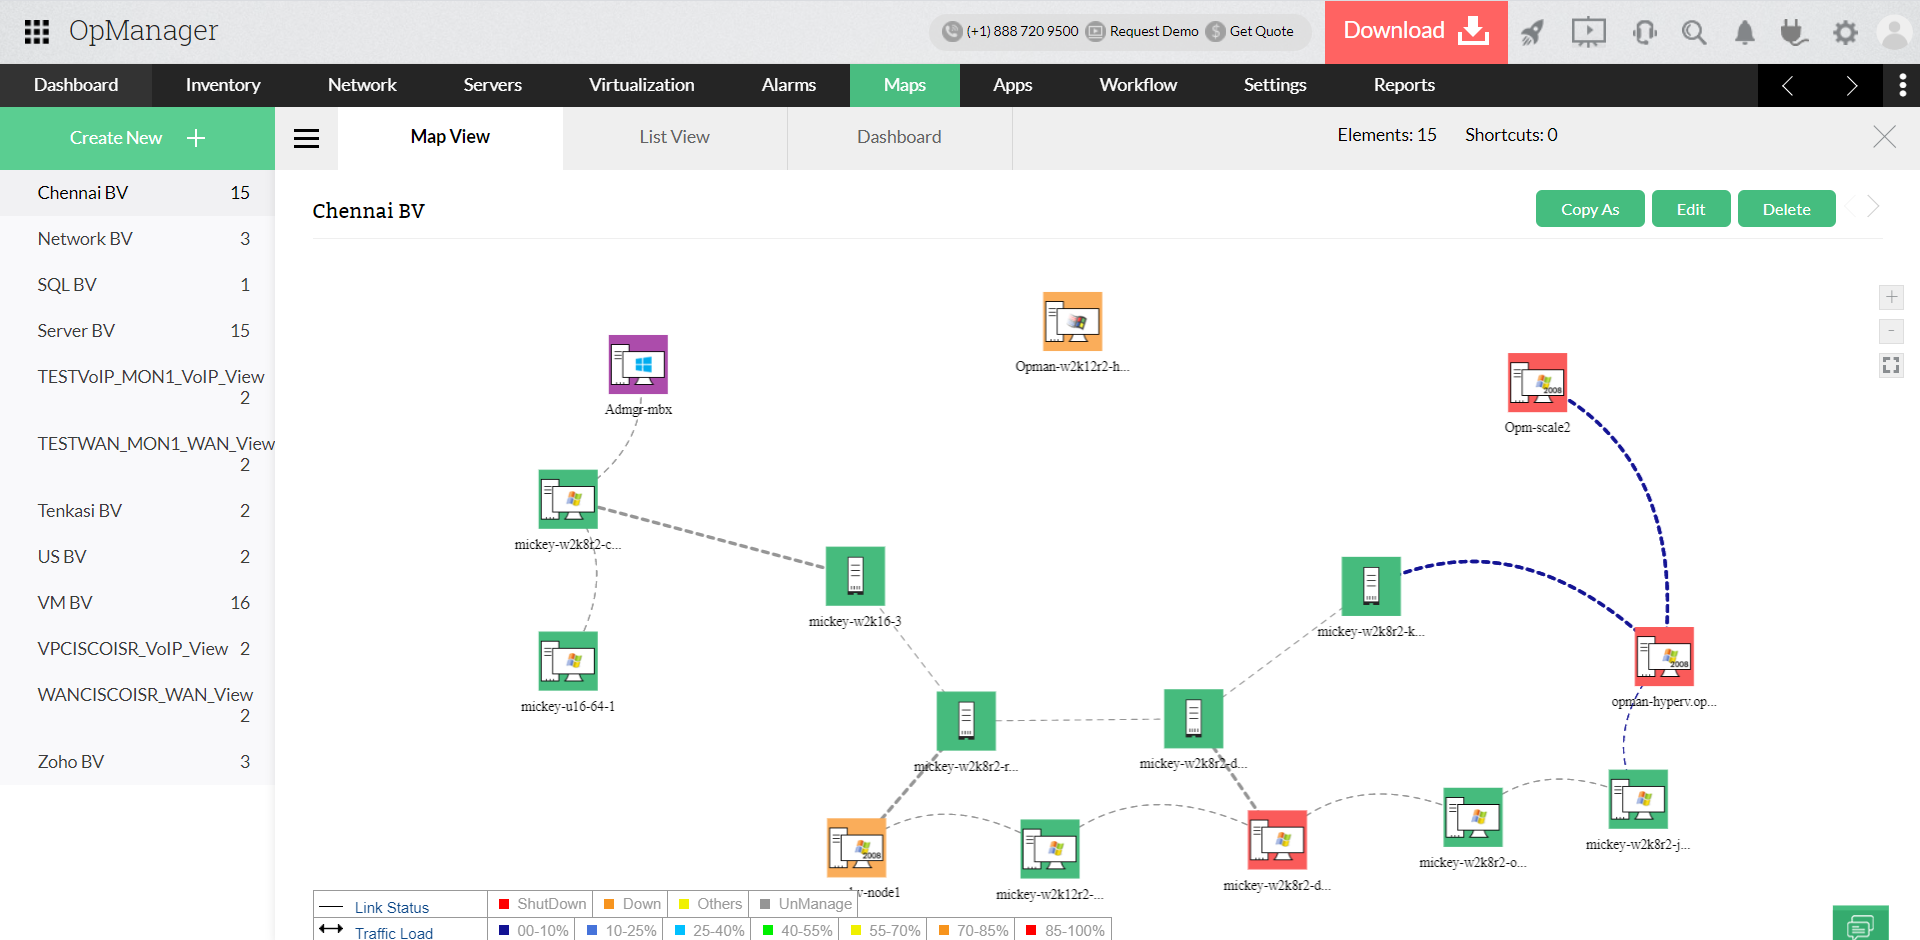Screen dimensions: 1920x940
Task: Click the Copy As button
Action: pyautogui.click(x=1590, y=209)
